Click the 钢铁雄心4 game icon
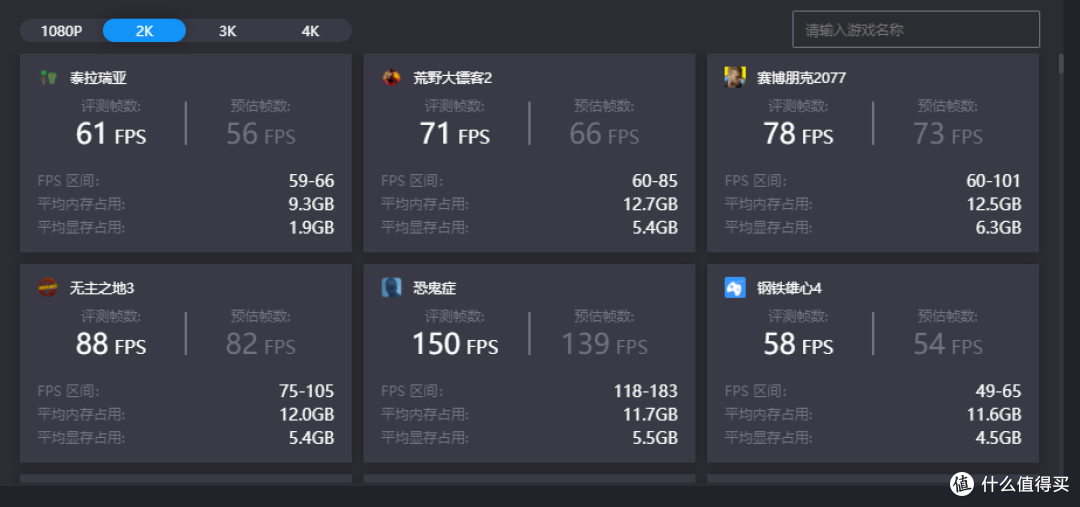Screen dimensions: 1080x507 click(735, 287)
